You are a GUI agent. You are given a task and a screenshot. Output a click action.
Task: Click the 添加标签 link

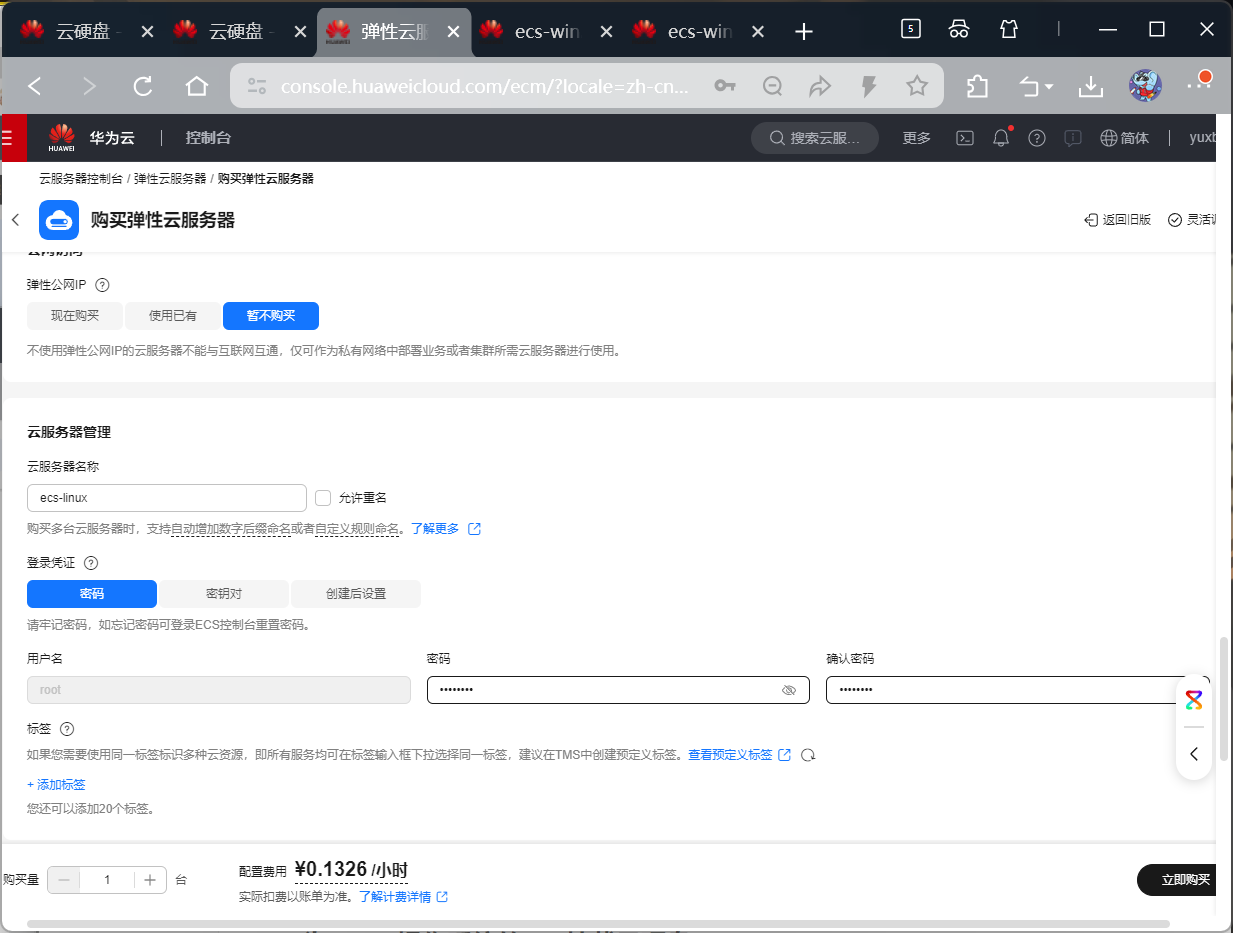[56, 785]
